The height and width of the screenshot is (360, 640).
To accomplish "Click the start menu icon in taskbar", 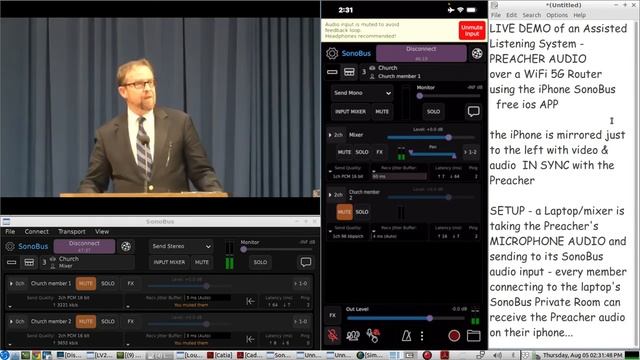I will pyautogui.click(x=4, y=355).
